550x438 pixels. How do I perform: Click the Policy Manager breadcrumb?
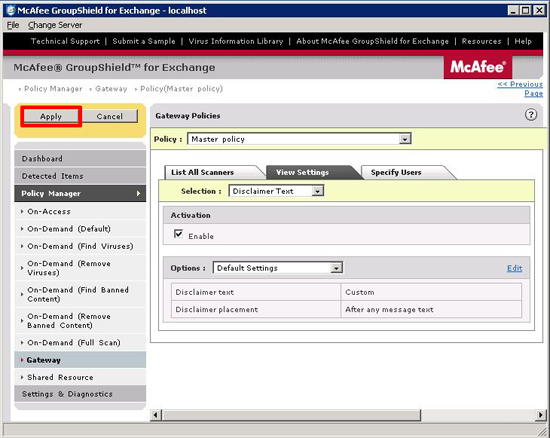pos(53,89)
